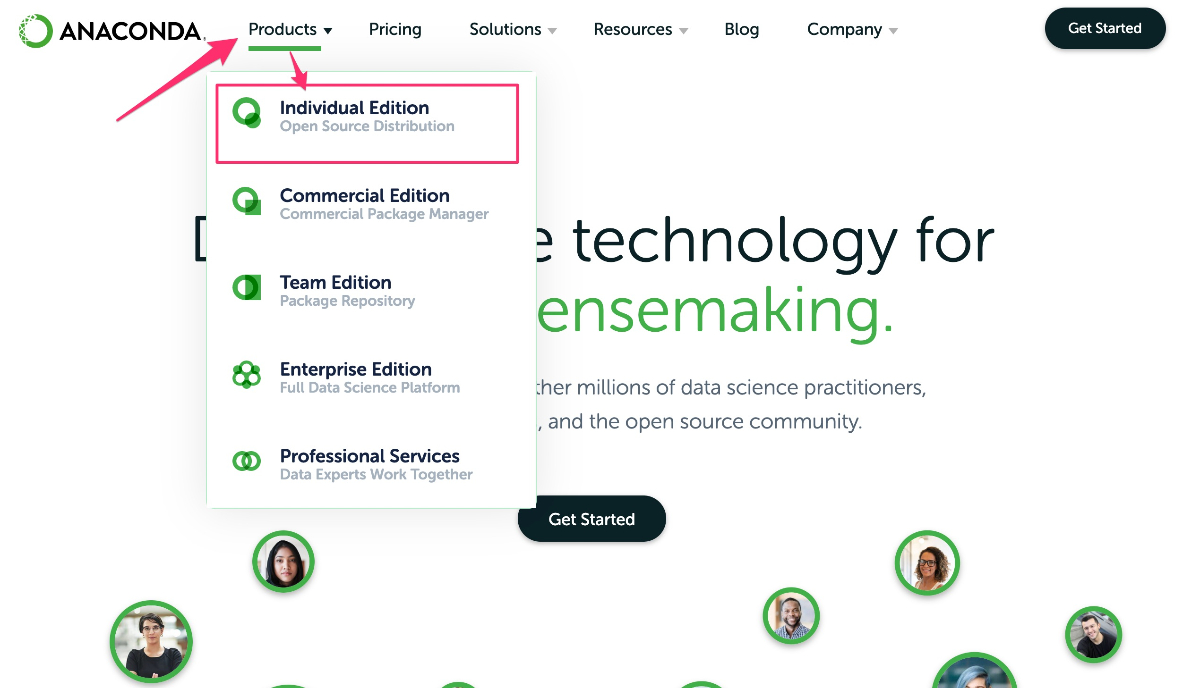Open the Products dropdown menu
Screen dimensions: 1200x688
tap(290, 30)
